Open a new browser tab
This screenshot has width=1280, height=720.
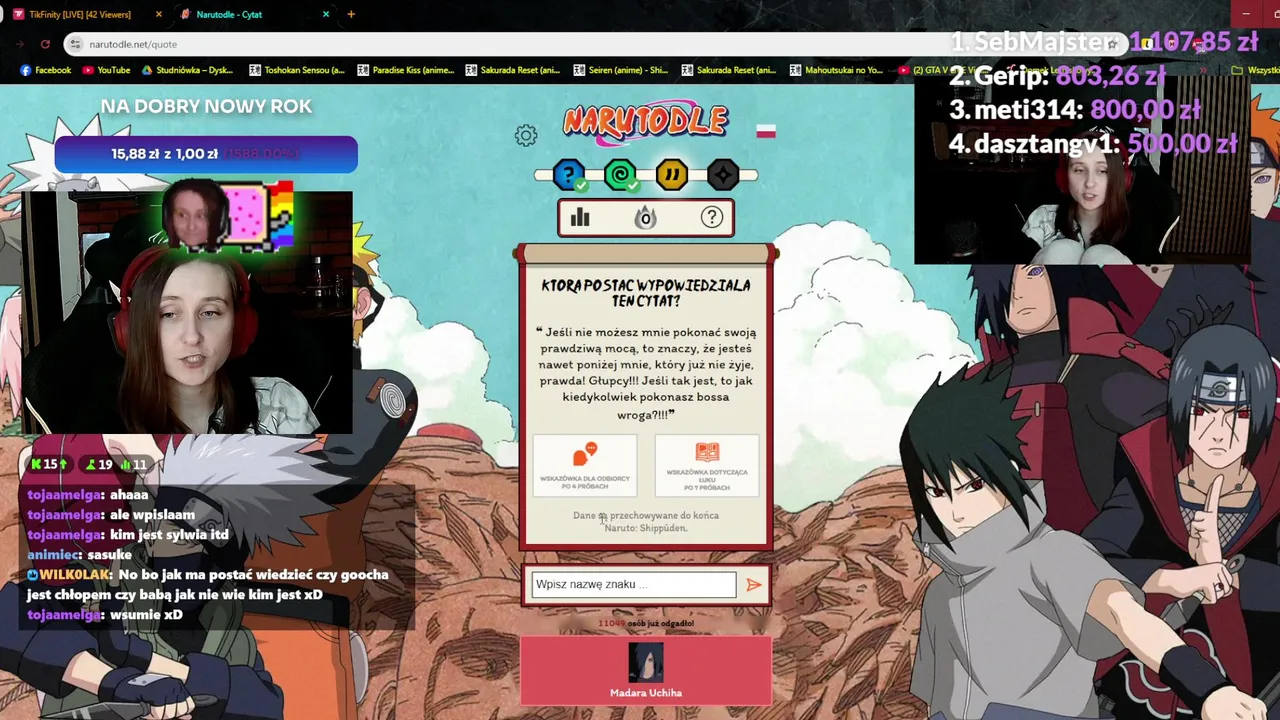(351, 14)
